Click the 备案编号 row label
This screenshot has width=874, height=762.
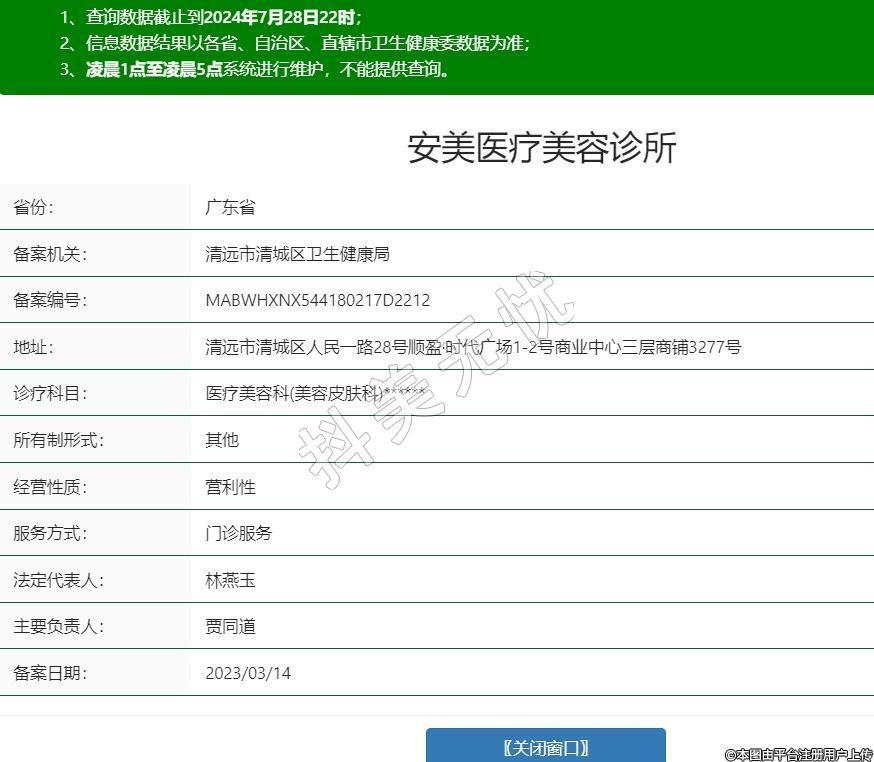point(50,300)
